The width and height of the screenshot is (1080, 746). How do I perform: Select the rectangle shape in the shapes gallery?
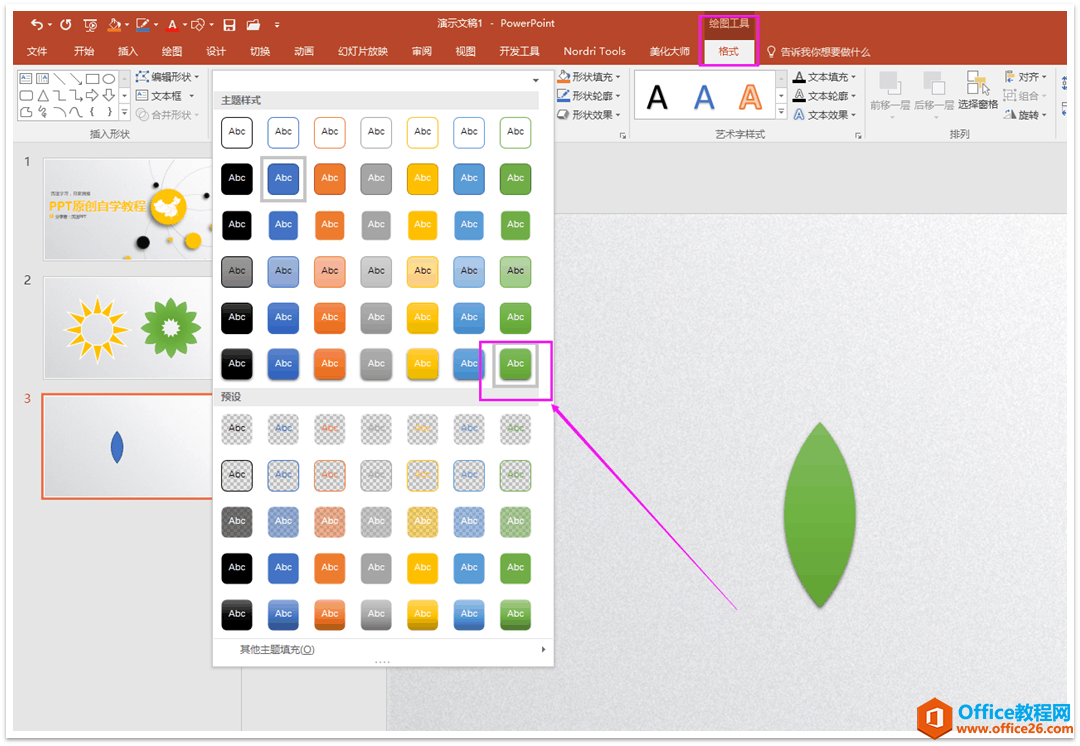pyautogui.click(x=92, y=79)
